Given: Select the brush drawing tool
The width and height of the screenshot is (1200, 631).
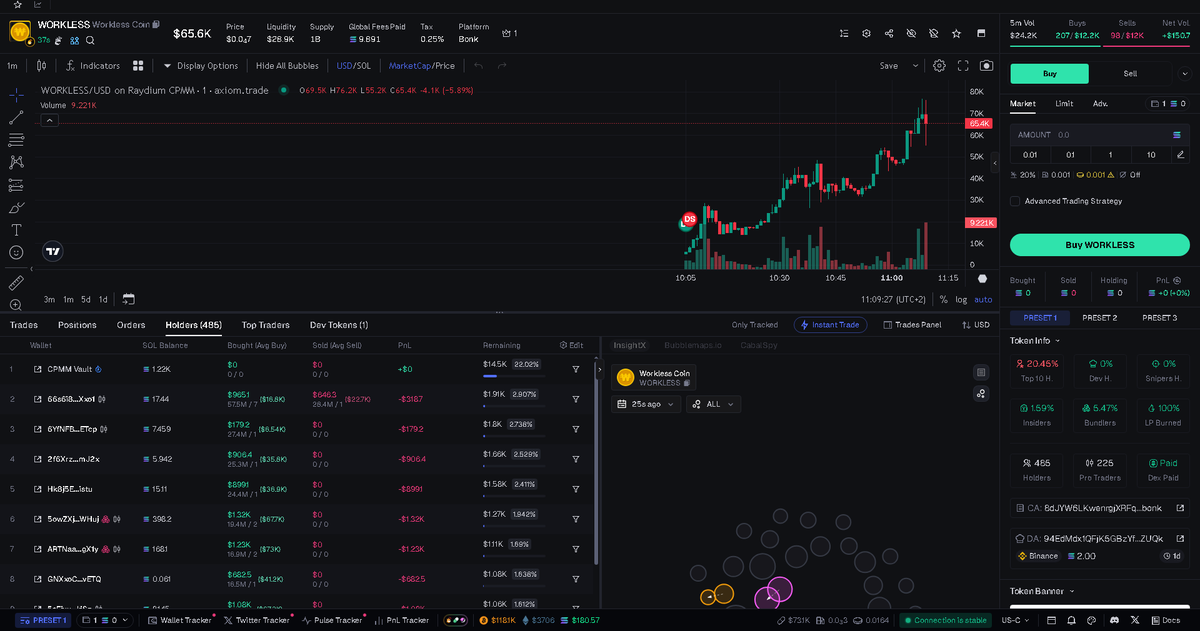Looking at the screenshot, I should point(16,208).
